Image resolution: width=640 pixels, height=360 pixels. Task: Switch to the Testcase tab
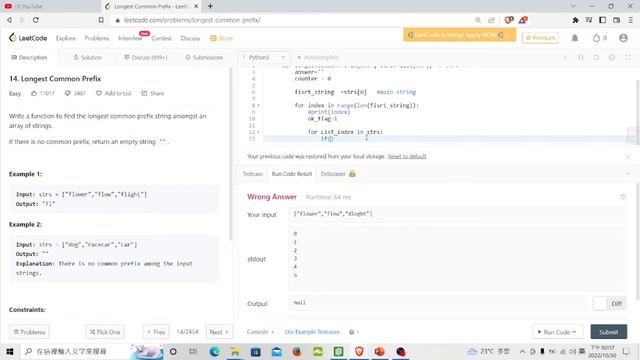(x=253, y=174)
